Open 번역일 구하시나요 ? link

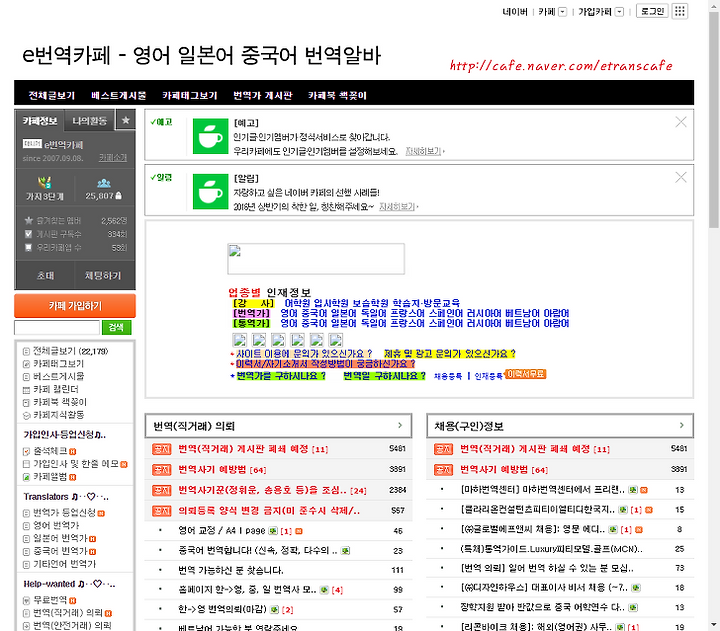[384, 376]
